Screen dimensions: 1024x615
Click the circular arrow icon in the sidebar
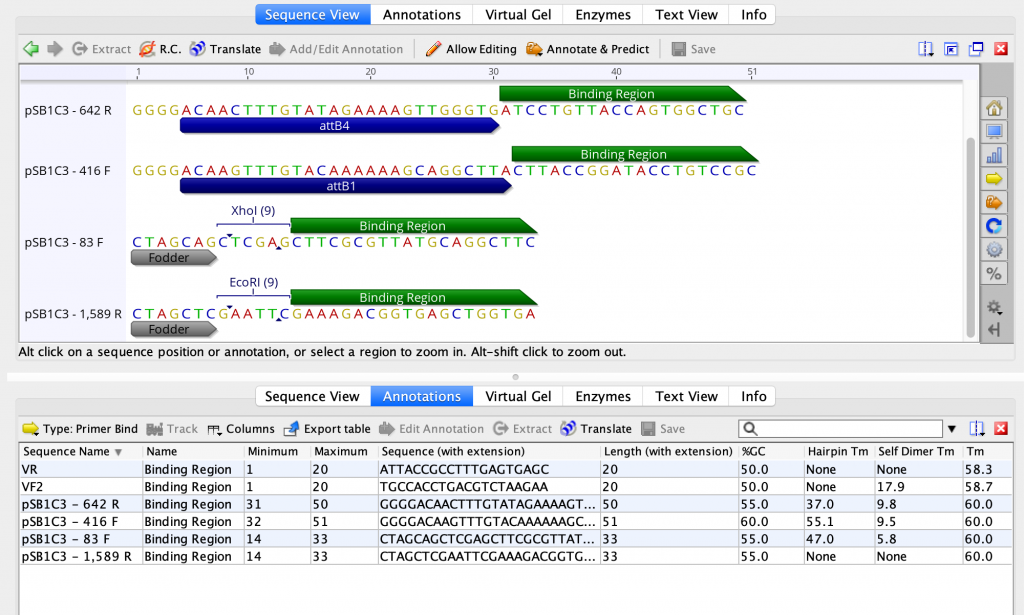click(993, 226)
